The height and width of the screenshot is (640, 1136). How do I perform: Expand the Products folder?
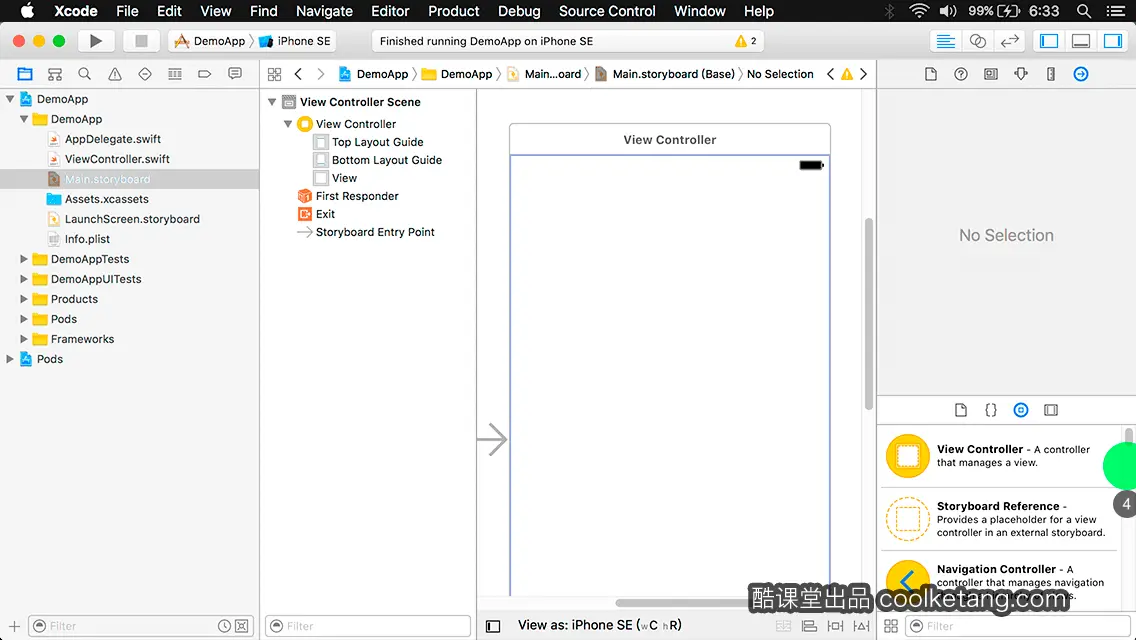[24, 299]
